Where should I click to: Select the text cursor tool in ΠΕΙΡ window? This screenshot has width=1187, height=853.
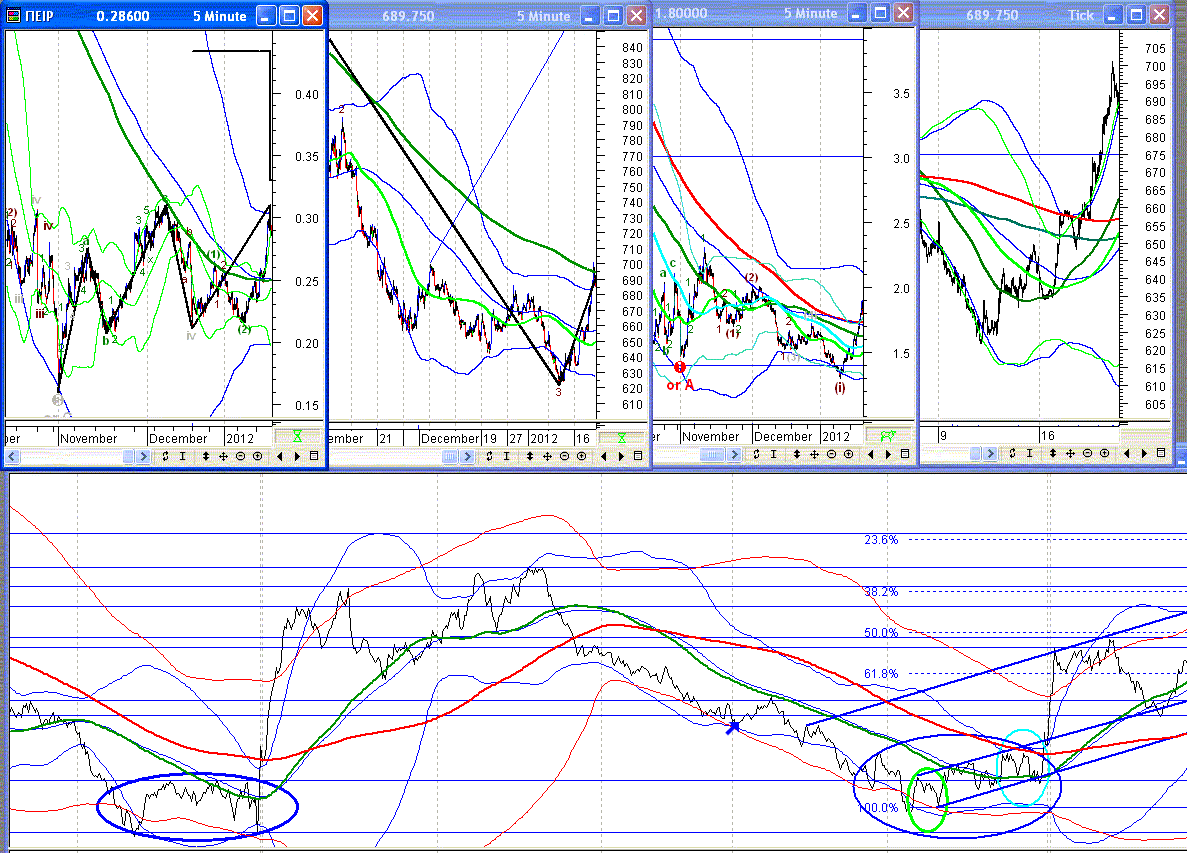click(x=182, y=456)
